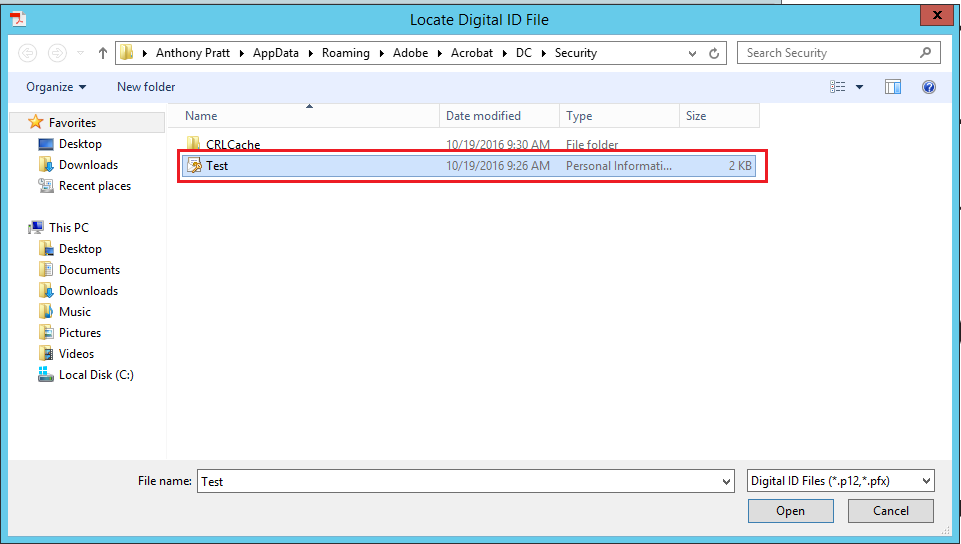Click the Up one level arrow
The height and width of the screenshot is (544, 961).
[x=102, y=53]
